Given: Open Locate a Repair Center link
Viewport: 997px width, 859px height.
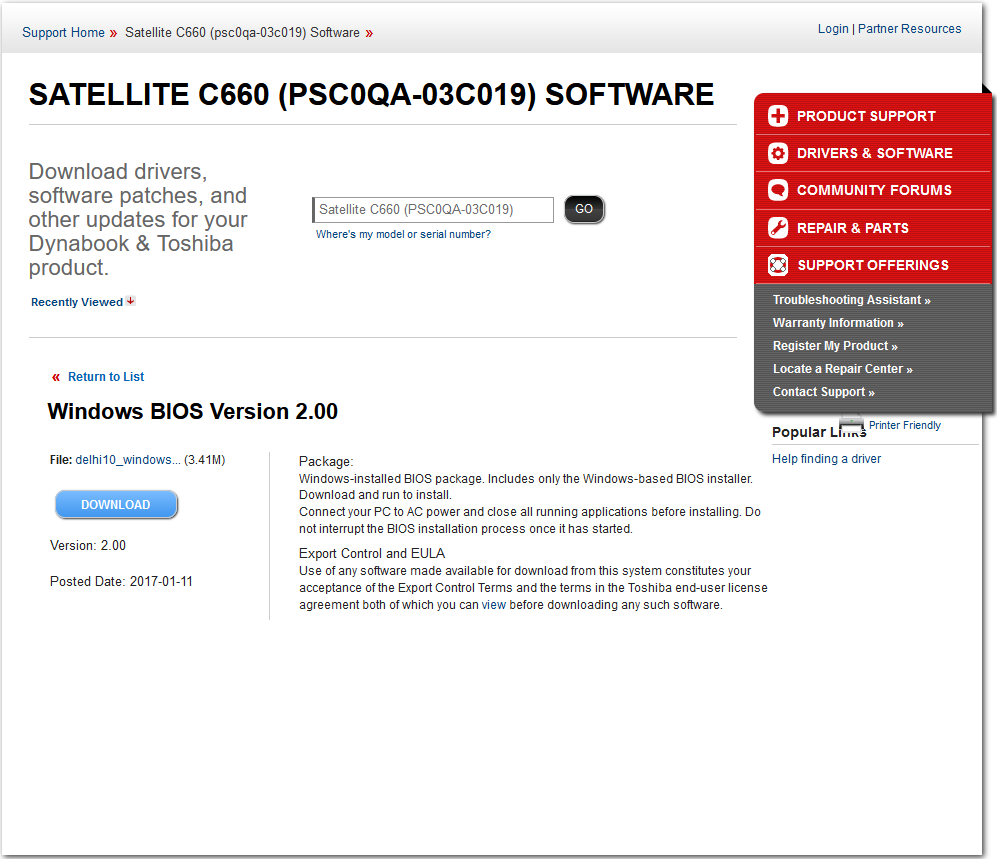Looking at the screenshot, I should click(842, 369).
